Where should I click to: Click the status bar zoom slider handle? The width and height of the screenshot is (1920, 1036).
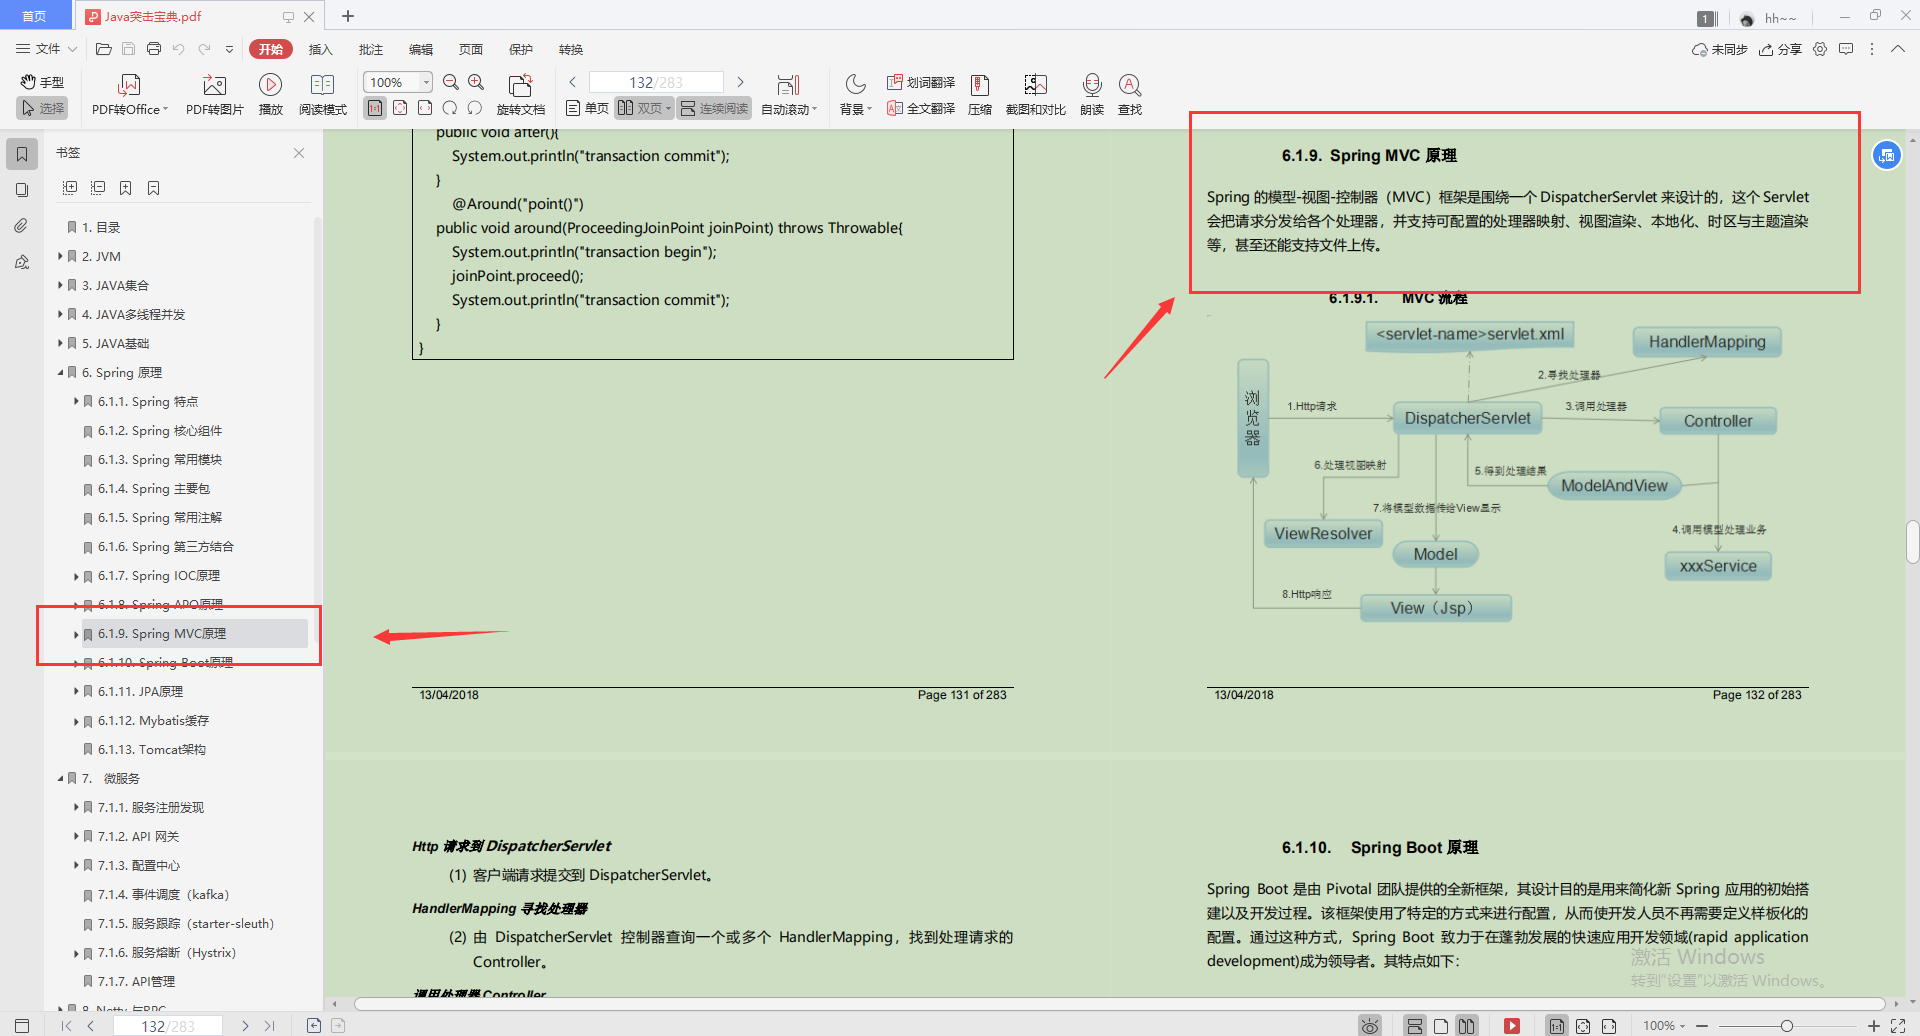[1786, 1026]
